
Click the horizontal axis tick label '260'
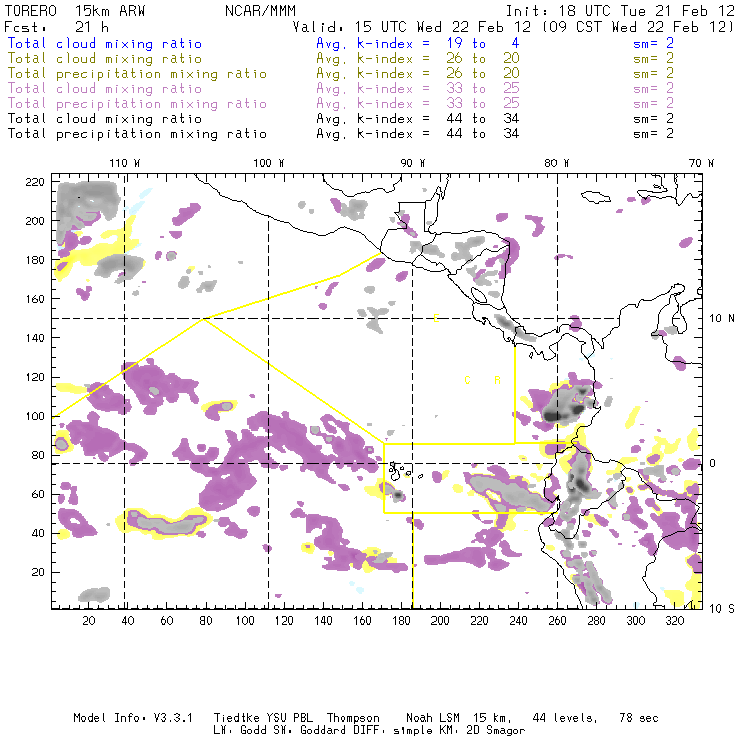[557, 621]
